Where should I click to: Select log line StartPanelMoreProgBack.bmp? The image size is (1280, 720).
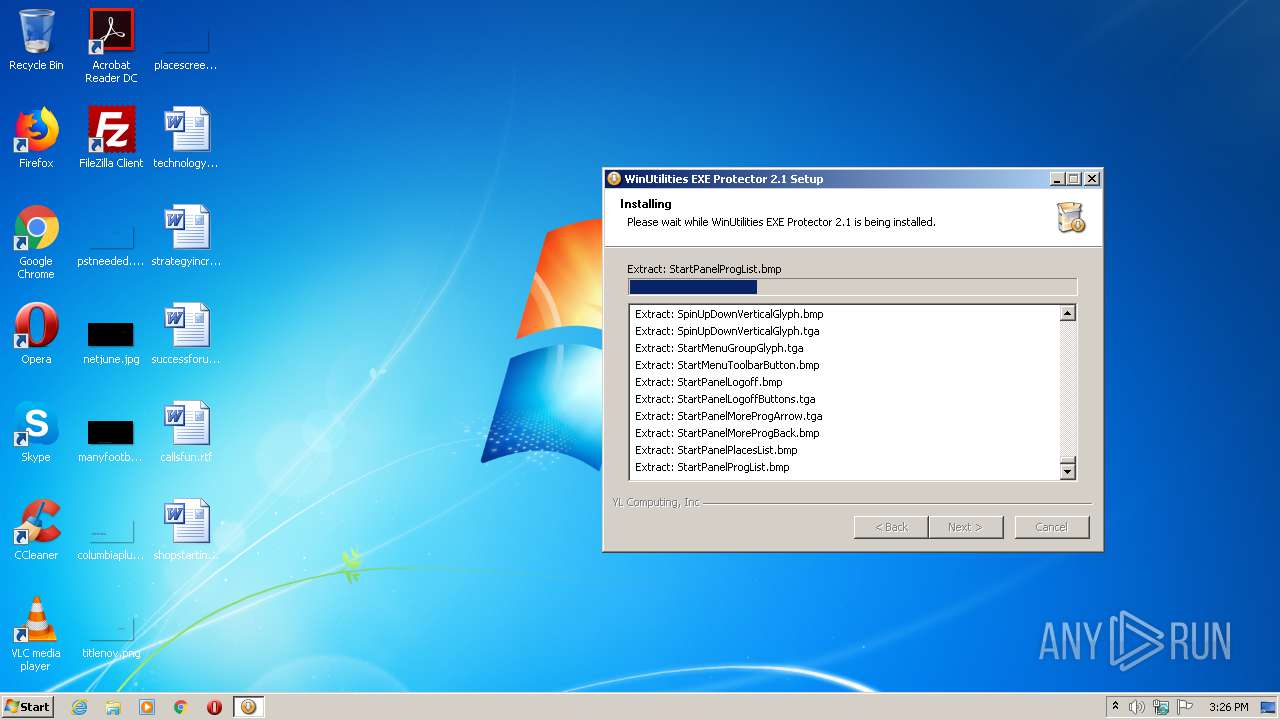coord(727,433)
